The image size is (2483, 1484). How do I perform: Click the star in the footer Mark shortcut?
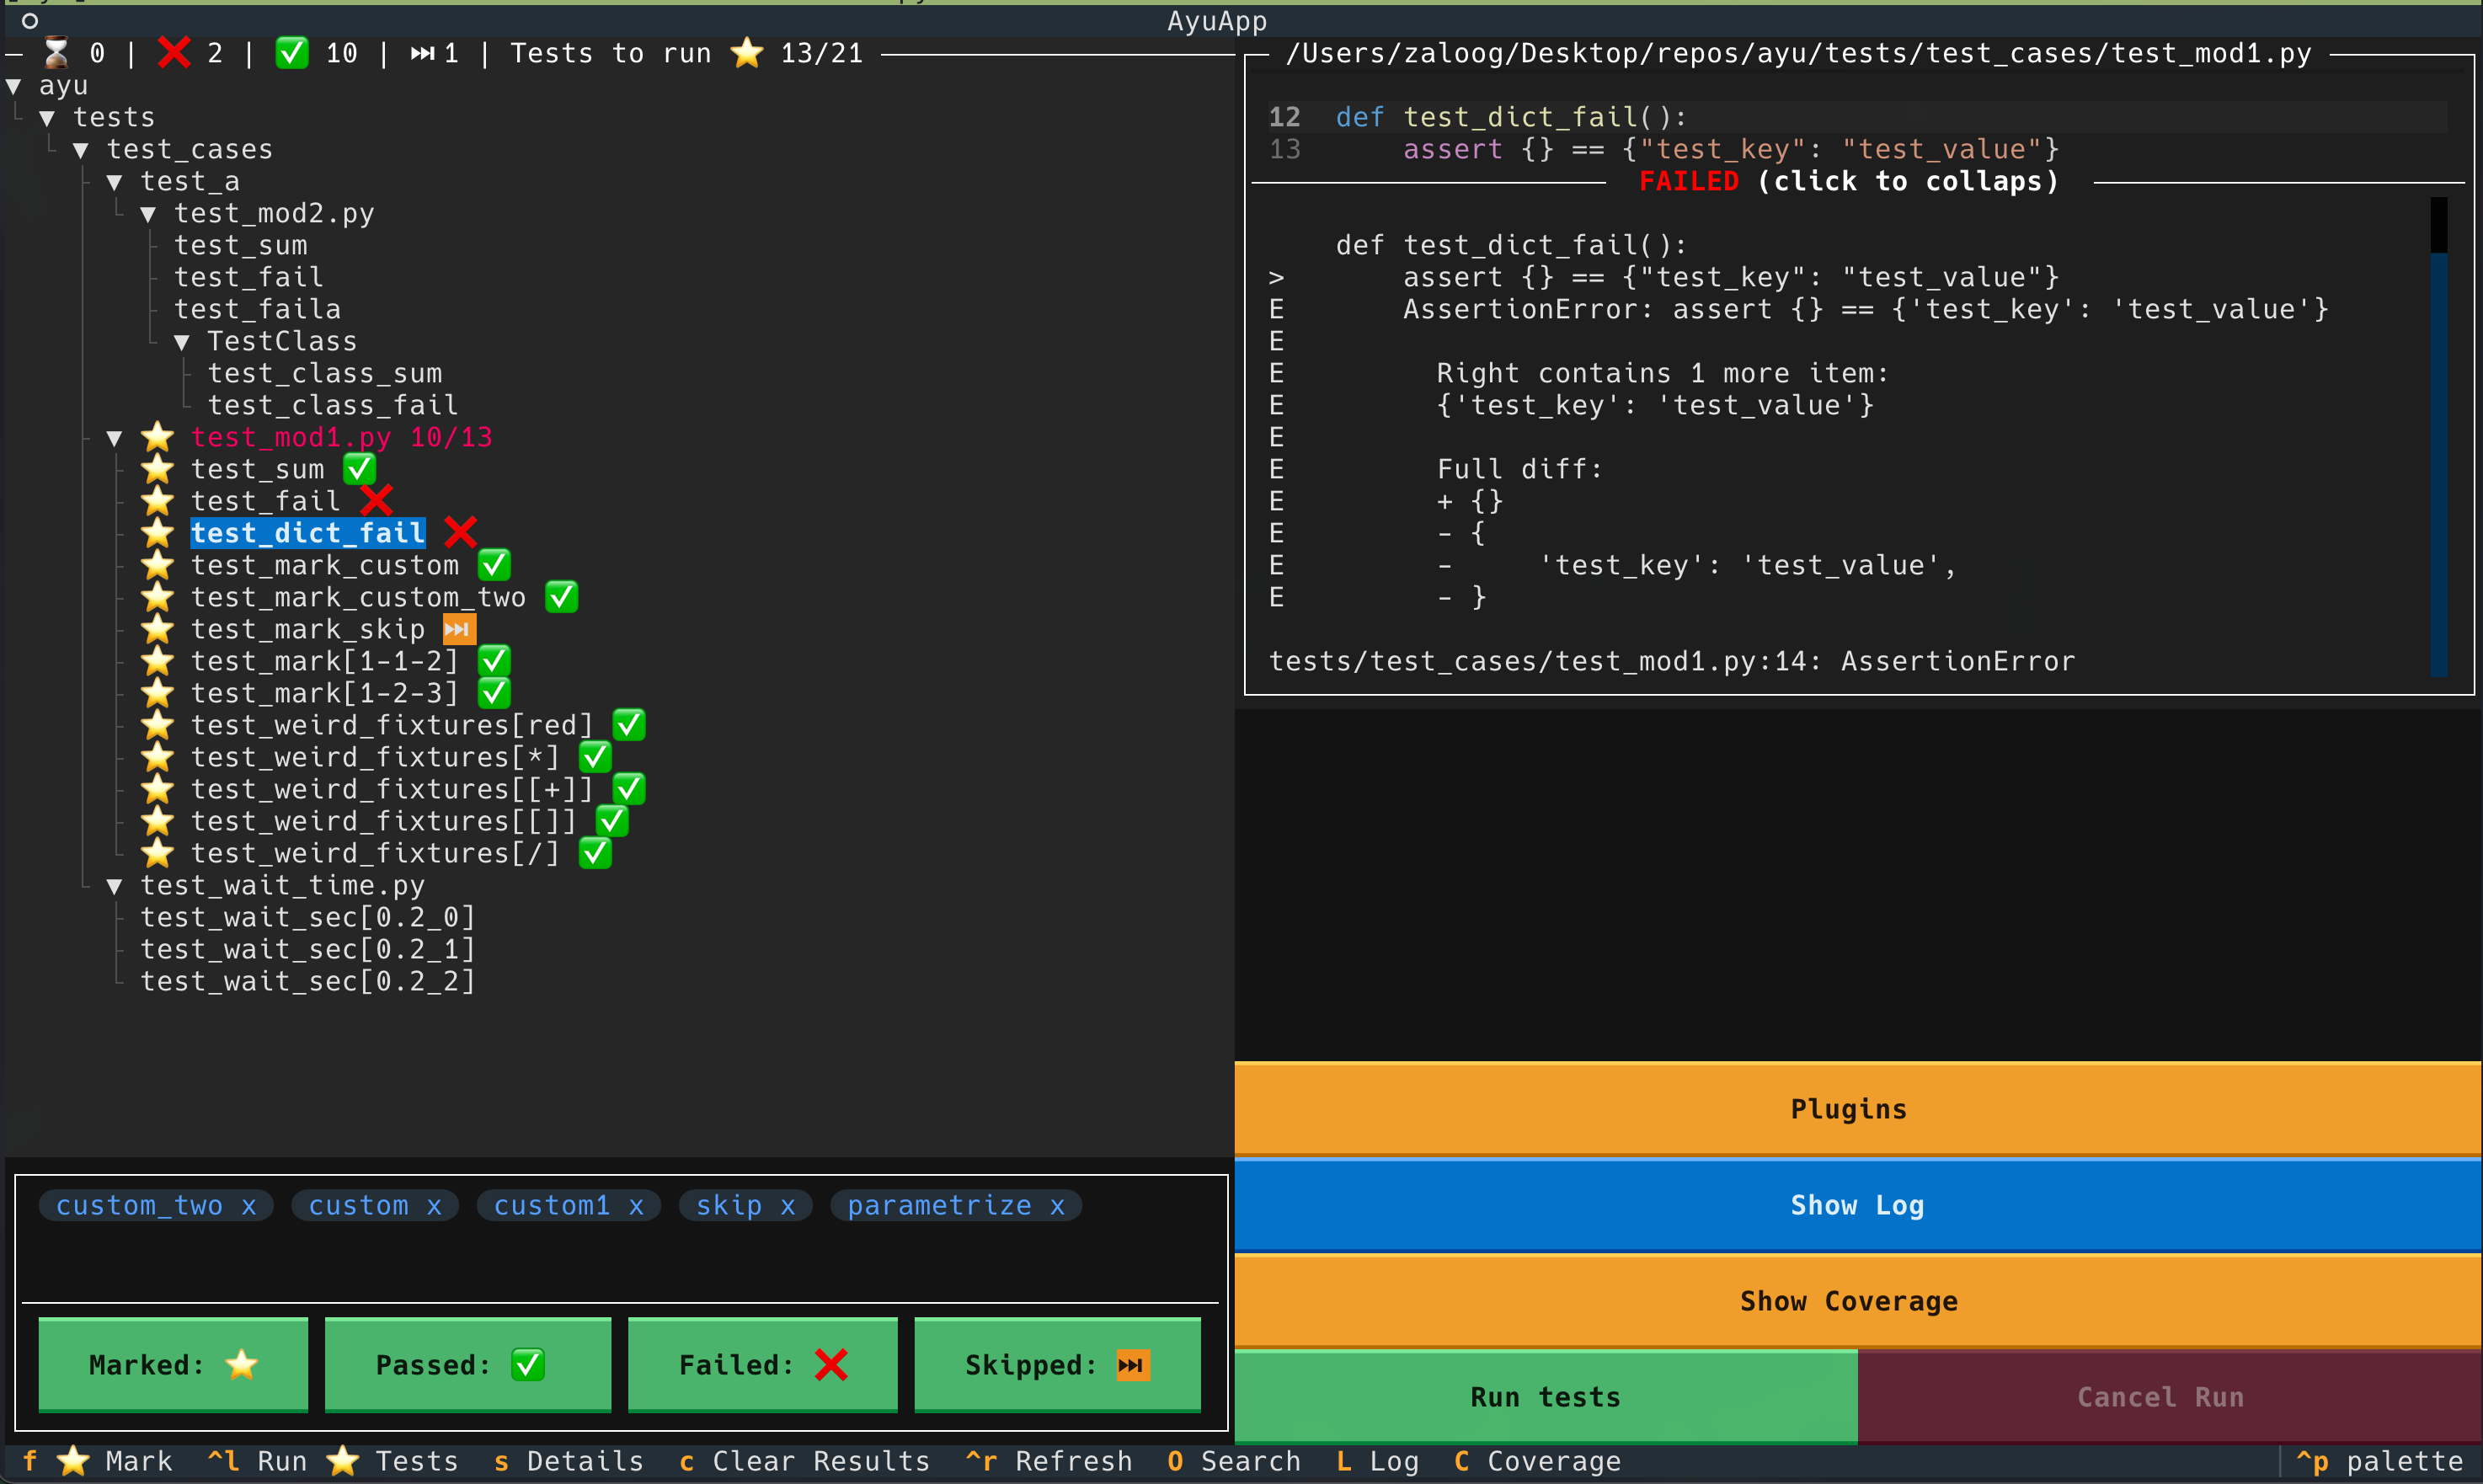click(x=73, y=1461)
